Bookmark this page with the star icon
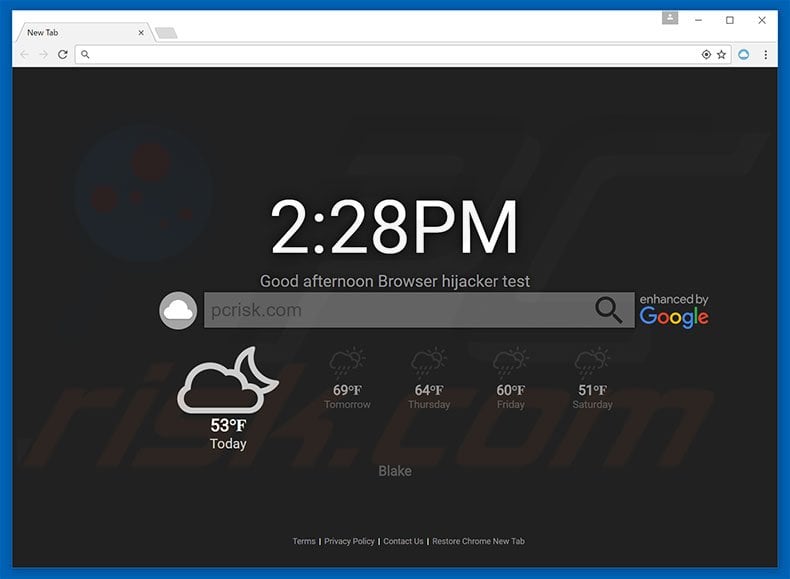 click(x=721, y=54)
